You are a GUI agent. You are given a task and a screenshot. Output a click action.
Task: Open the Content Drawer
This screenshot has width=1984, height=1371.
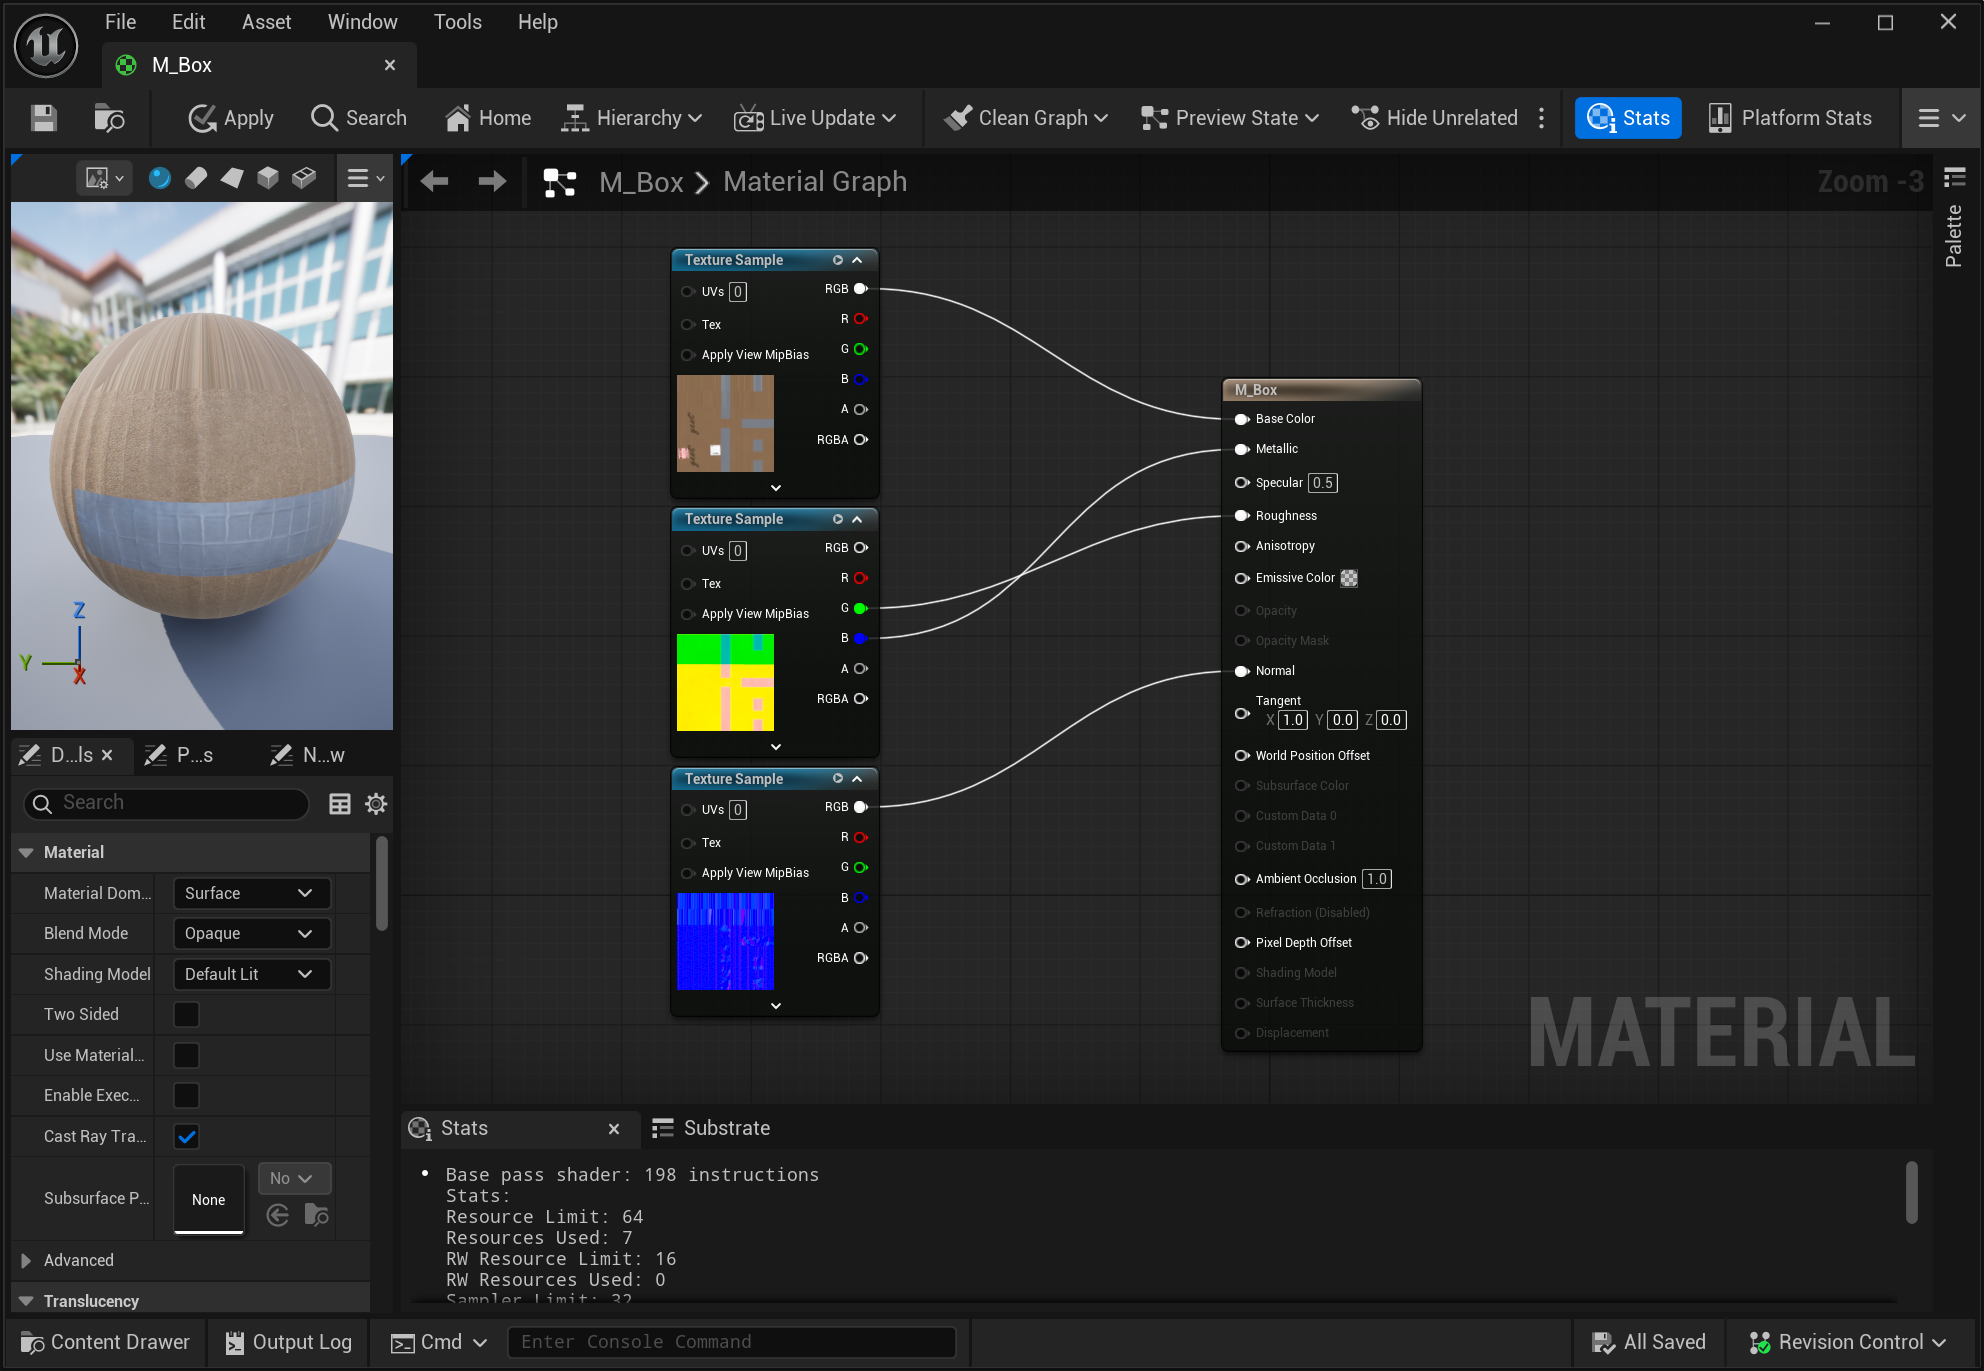(105, 1342)
